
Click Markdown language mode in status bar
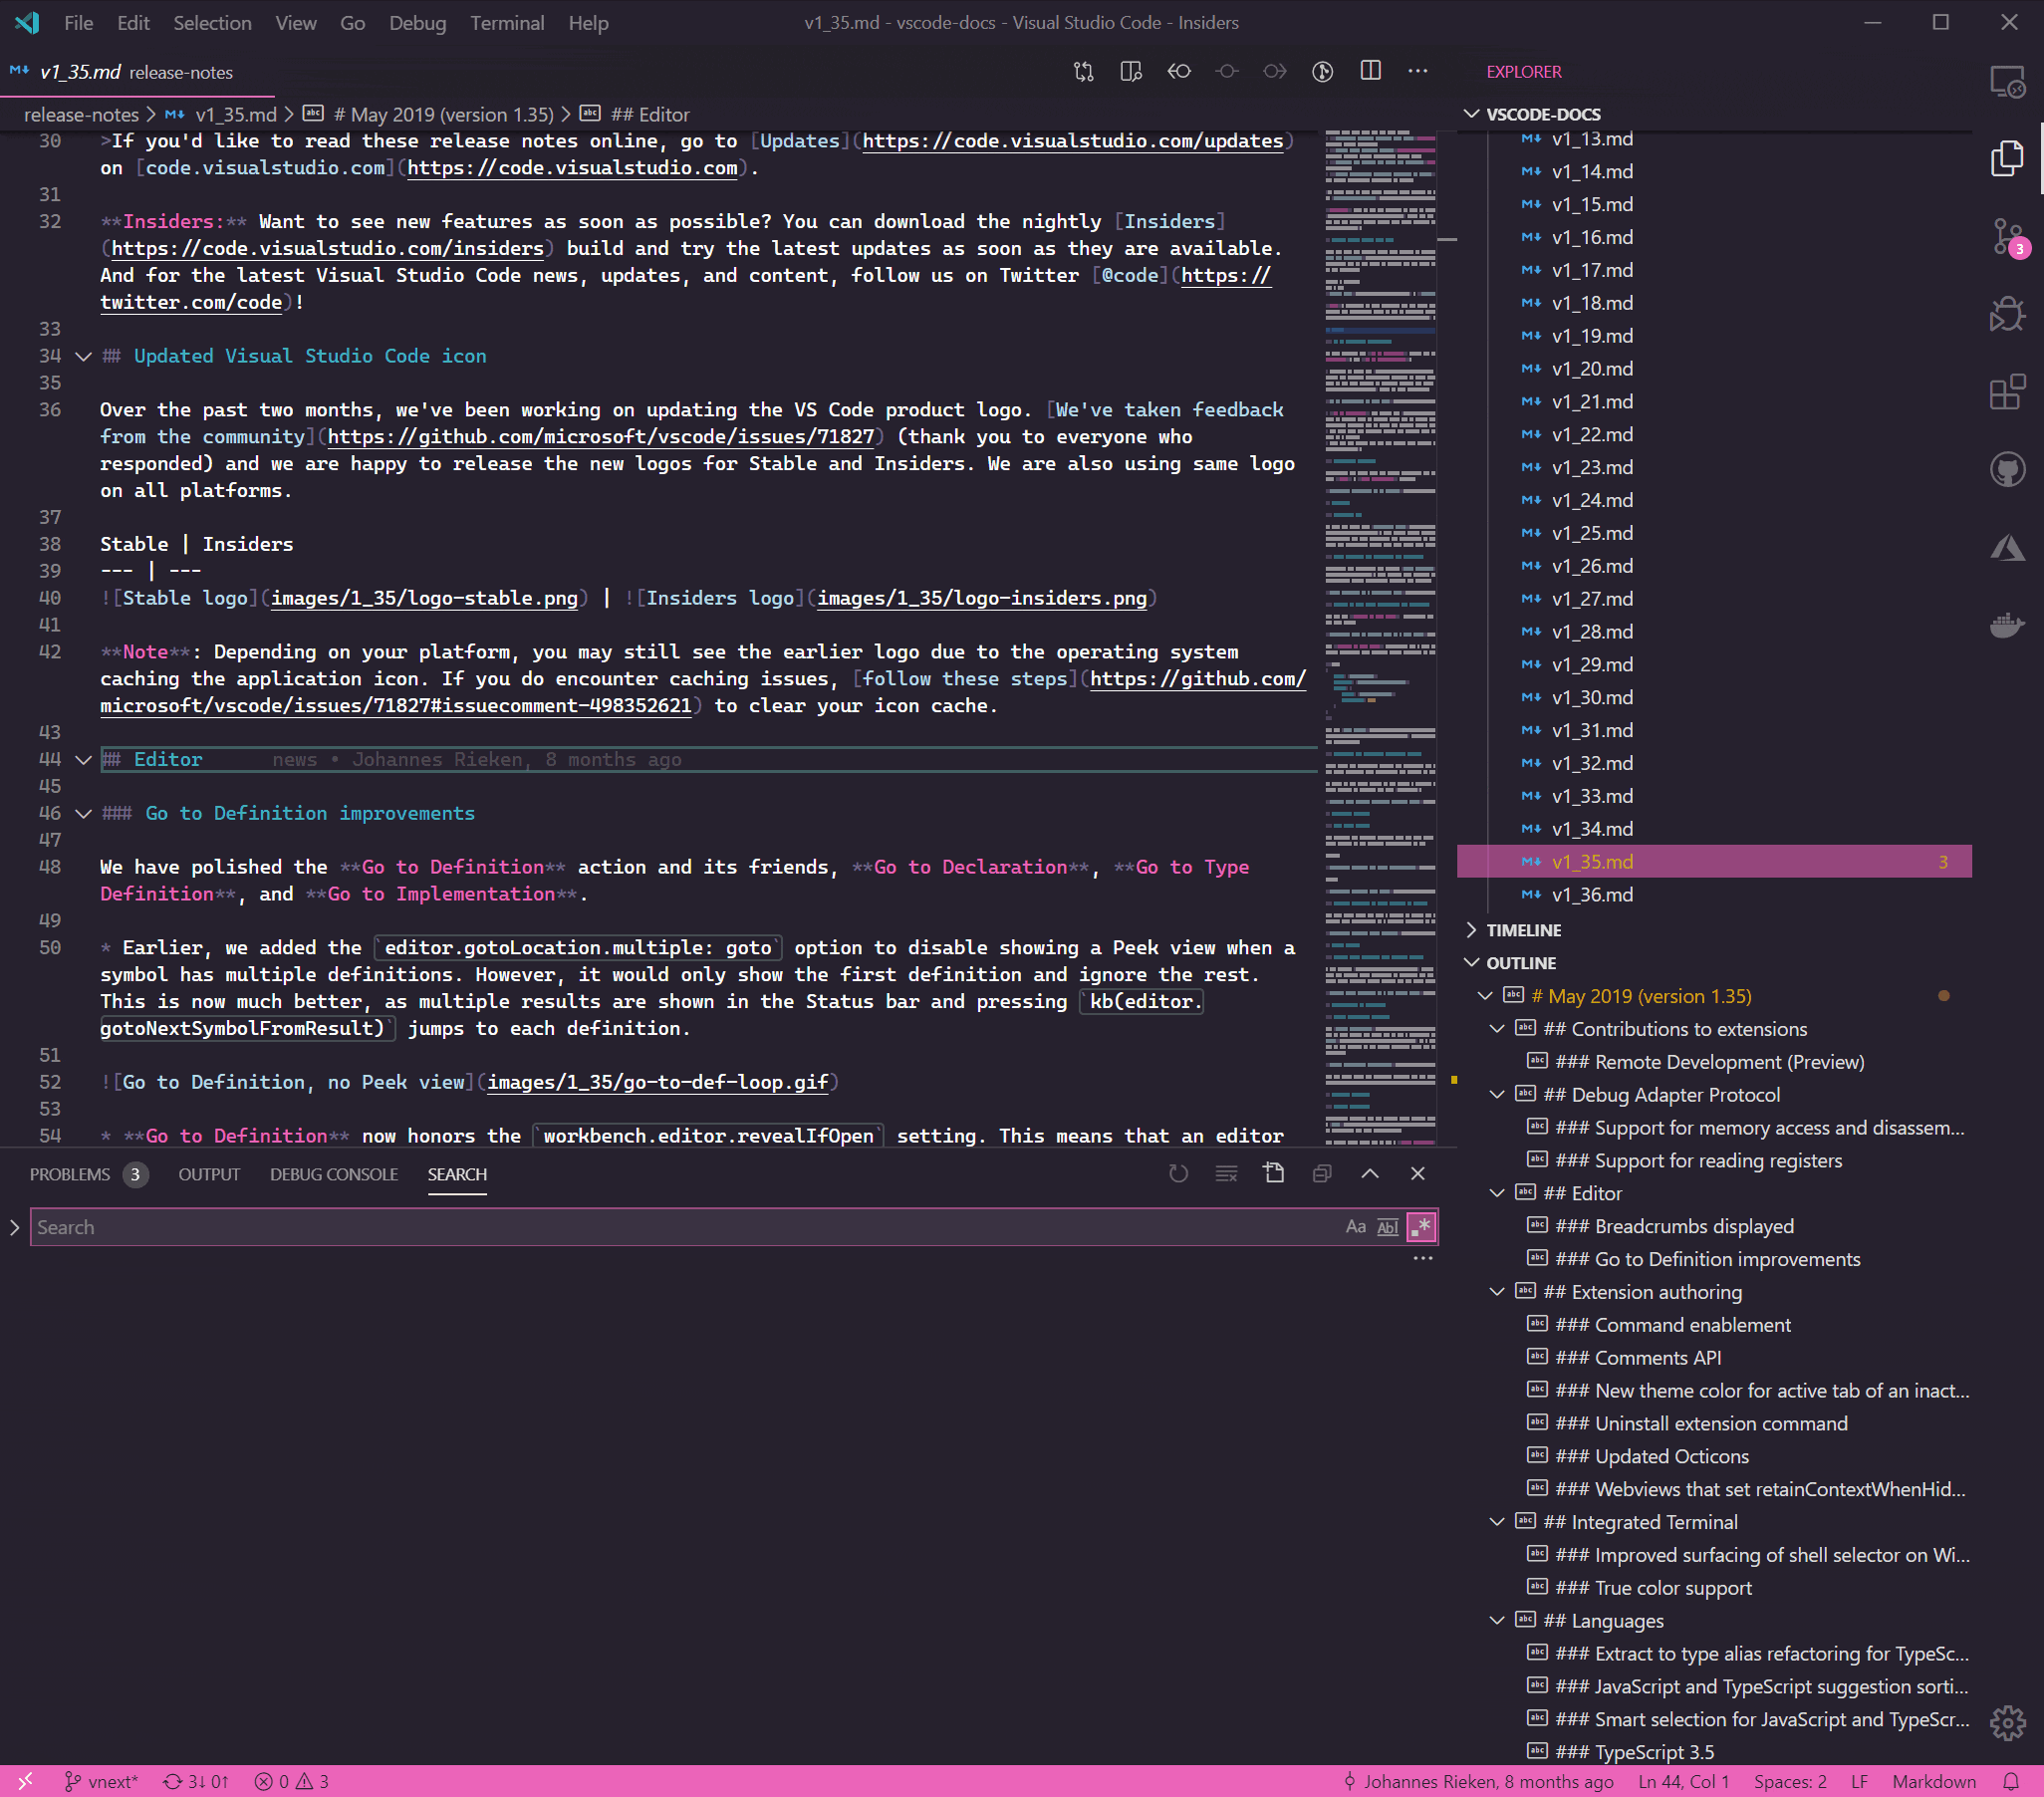(1933, 1781)
